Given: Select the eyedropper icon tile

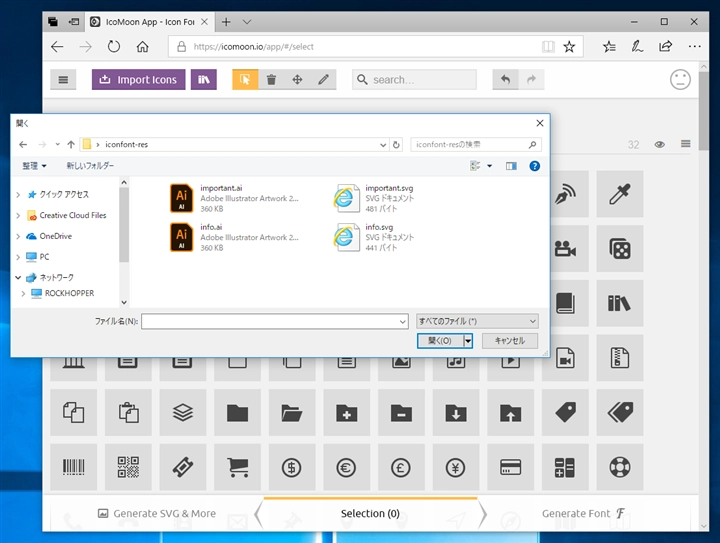Looking at the screenshot, I should point(620,194).
